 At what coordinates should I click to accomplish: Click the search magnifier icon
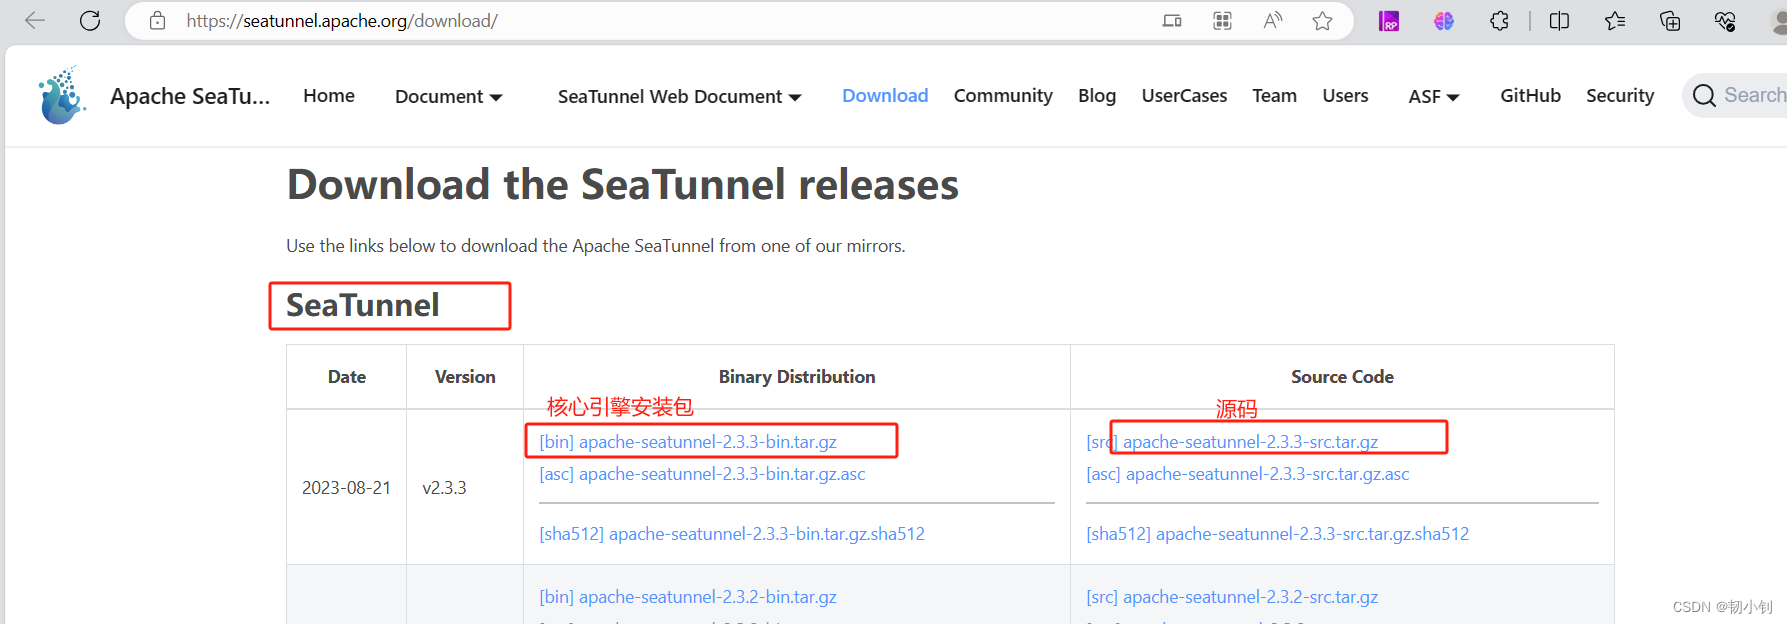tap(1704, 96)
